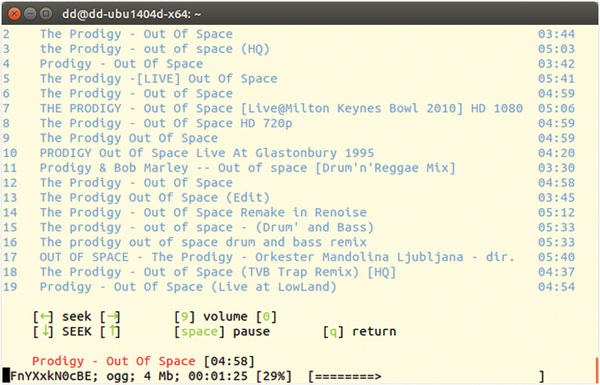Select the Live At Glastonbury 1995 result
This screenshot has width=600, height=385.
[x=207, y=153]
